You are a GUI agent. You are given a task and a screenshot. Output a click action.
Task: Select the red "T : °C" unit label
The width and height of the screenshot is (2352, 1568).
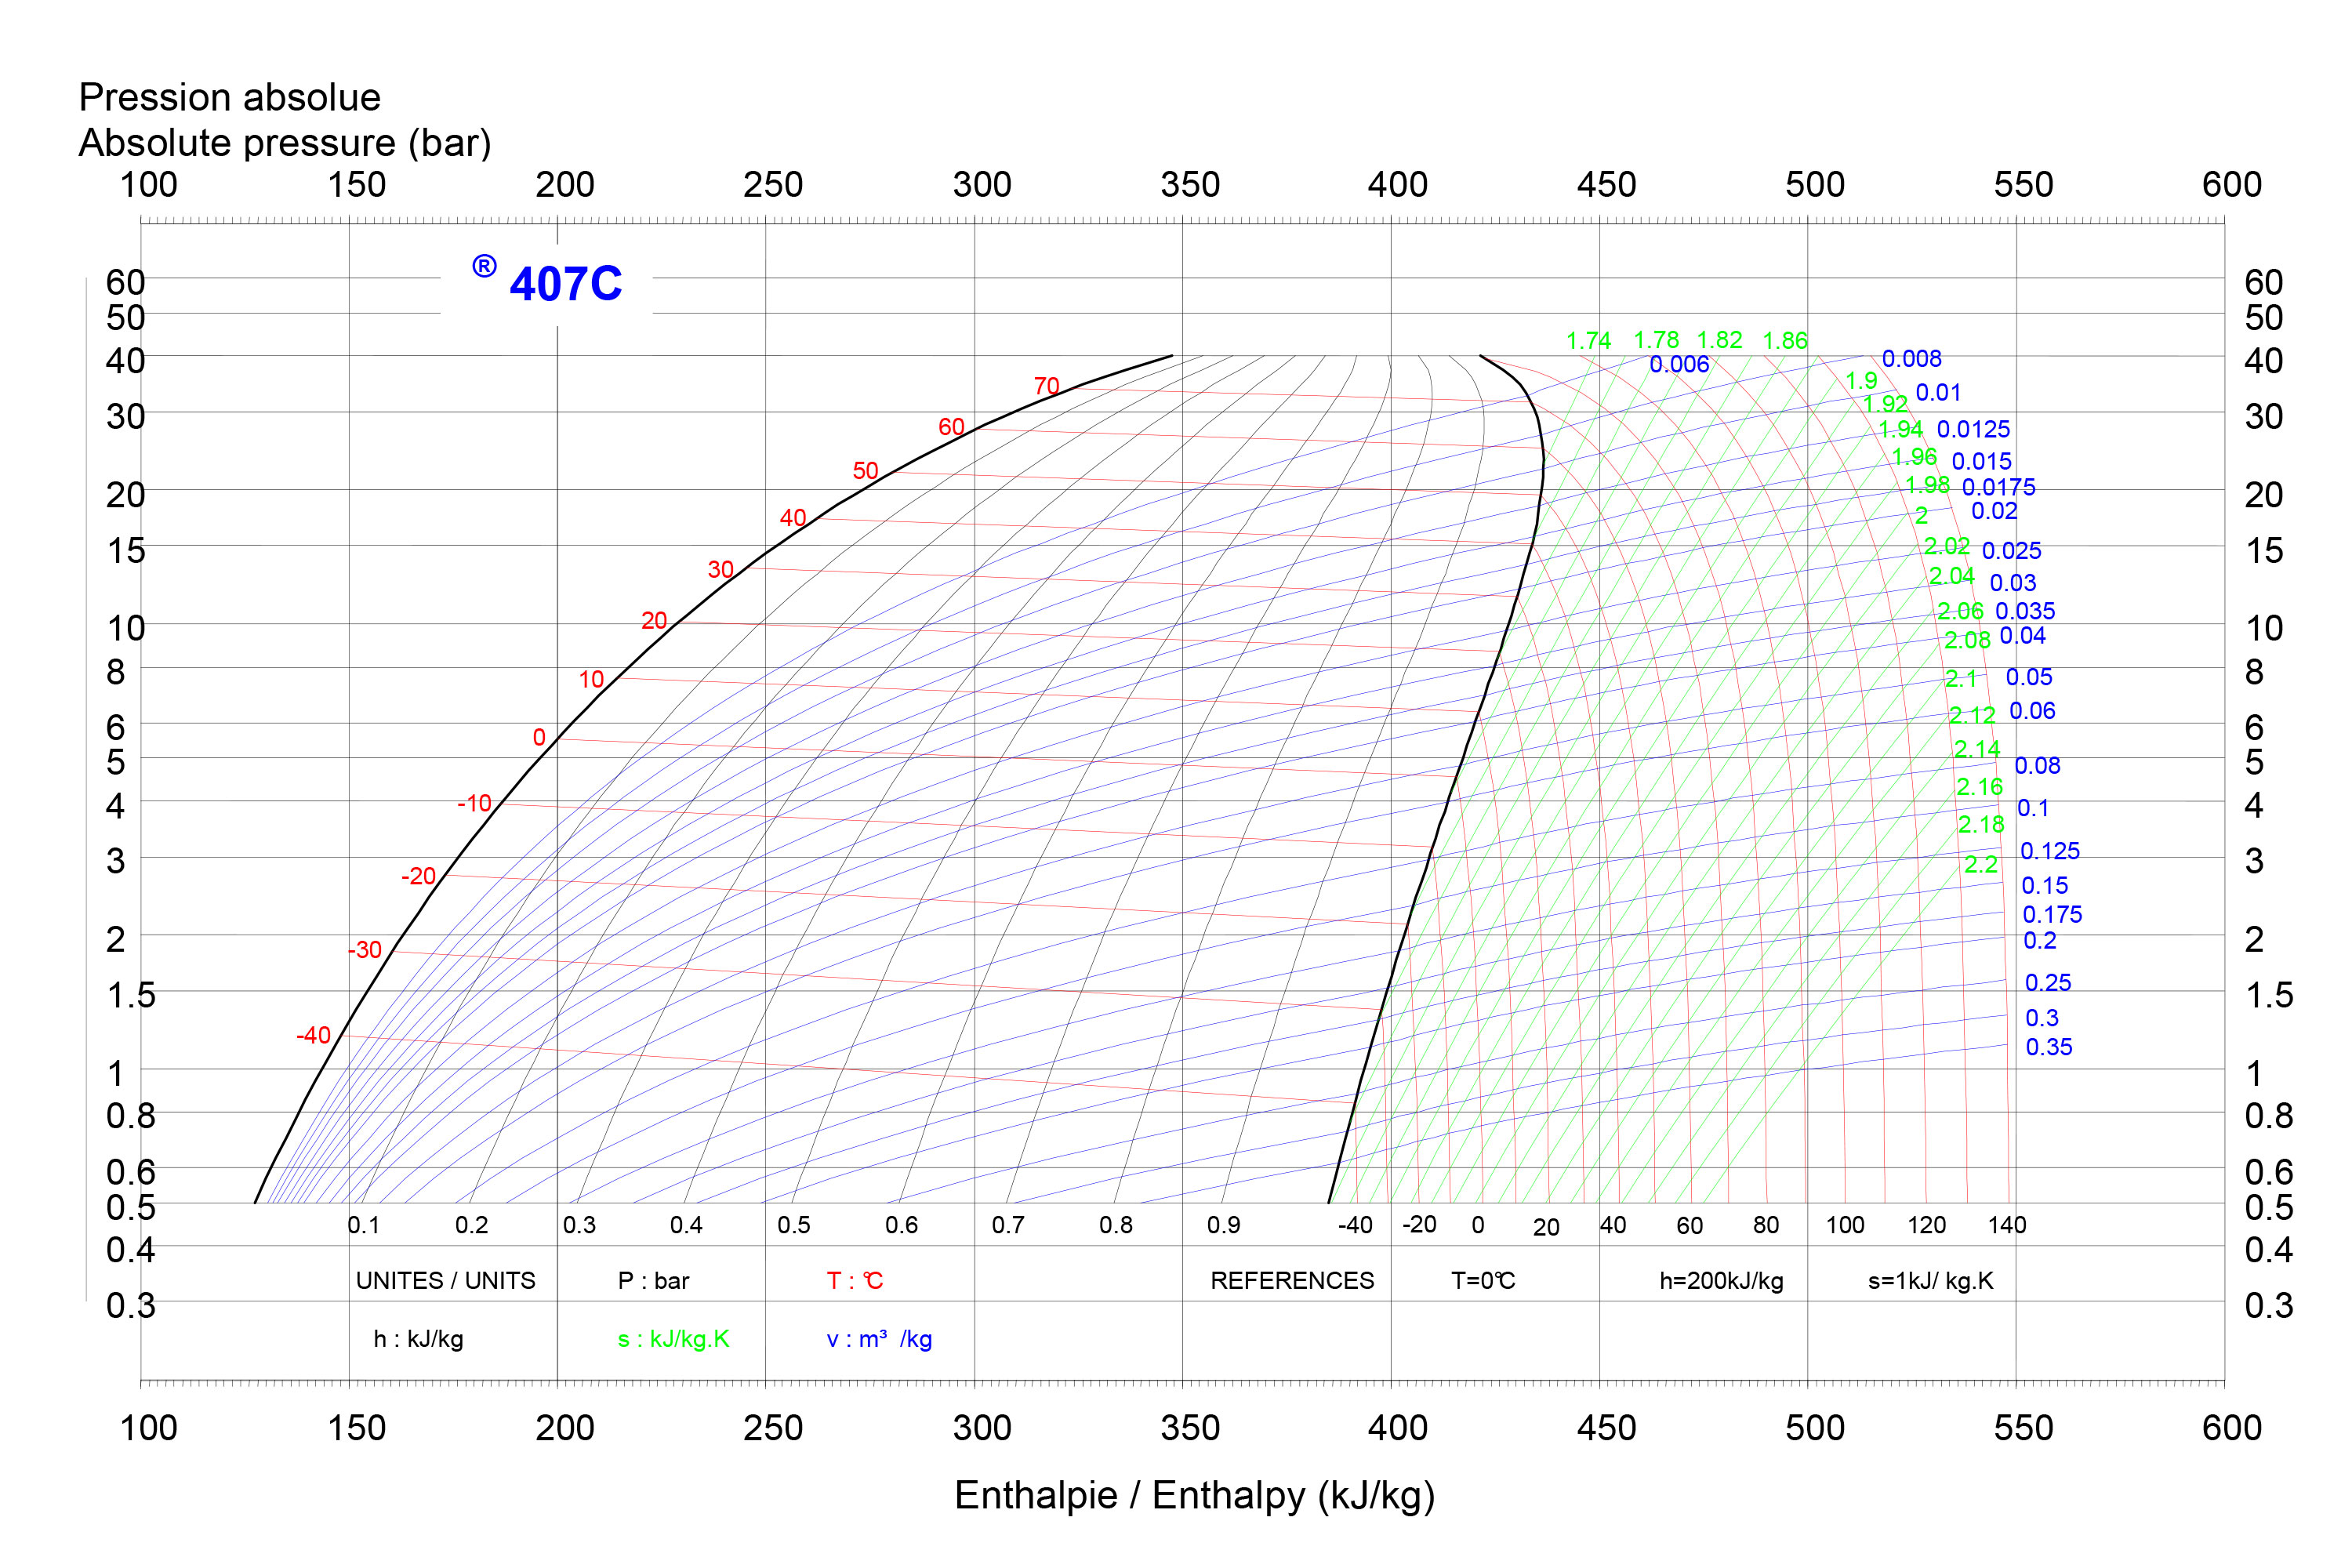855,1281
